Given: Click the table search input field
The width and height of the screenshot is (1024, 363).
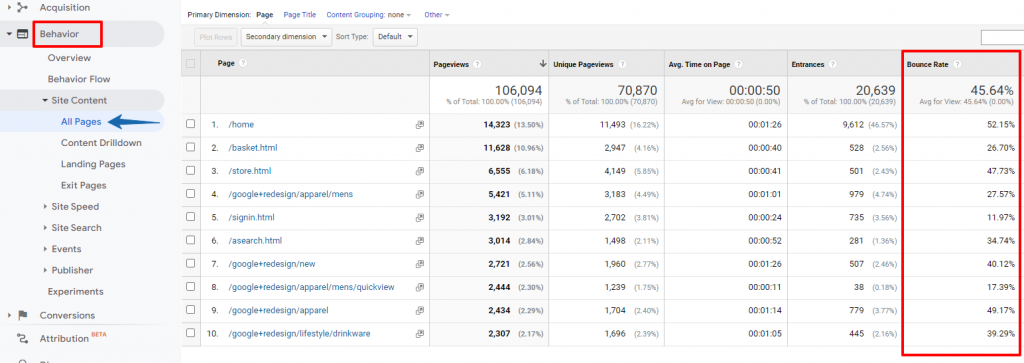Looking at the screenshot, I should point(1002,38).
